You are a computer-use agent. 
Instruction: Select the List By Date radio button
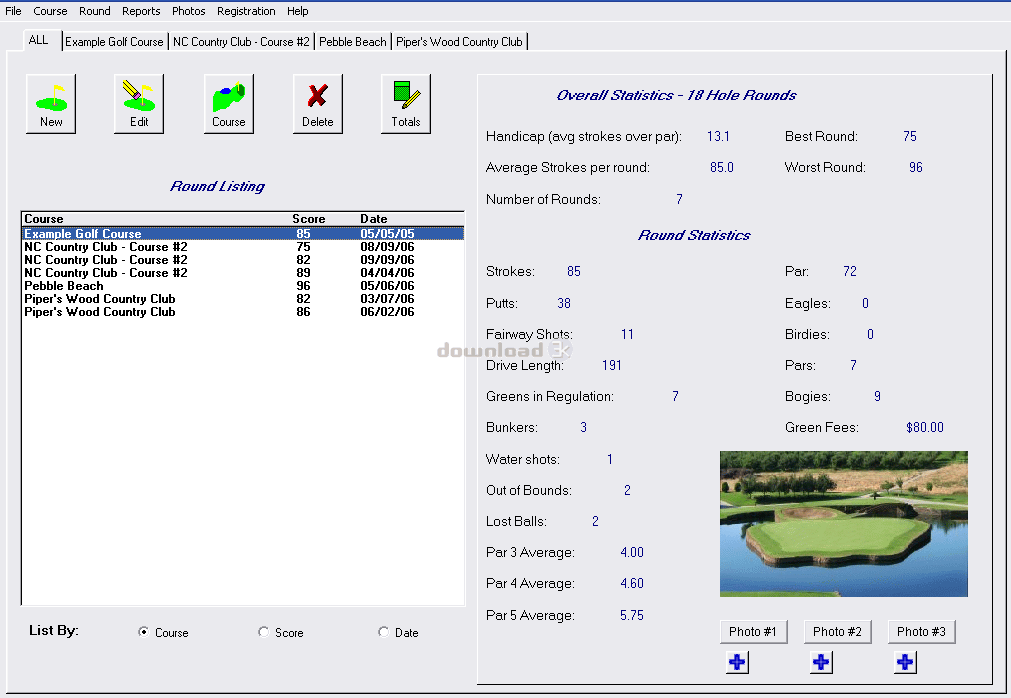click(x=384, y=632)
